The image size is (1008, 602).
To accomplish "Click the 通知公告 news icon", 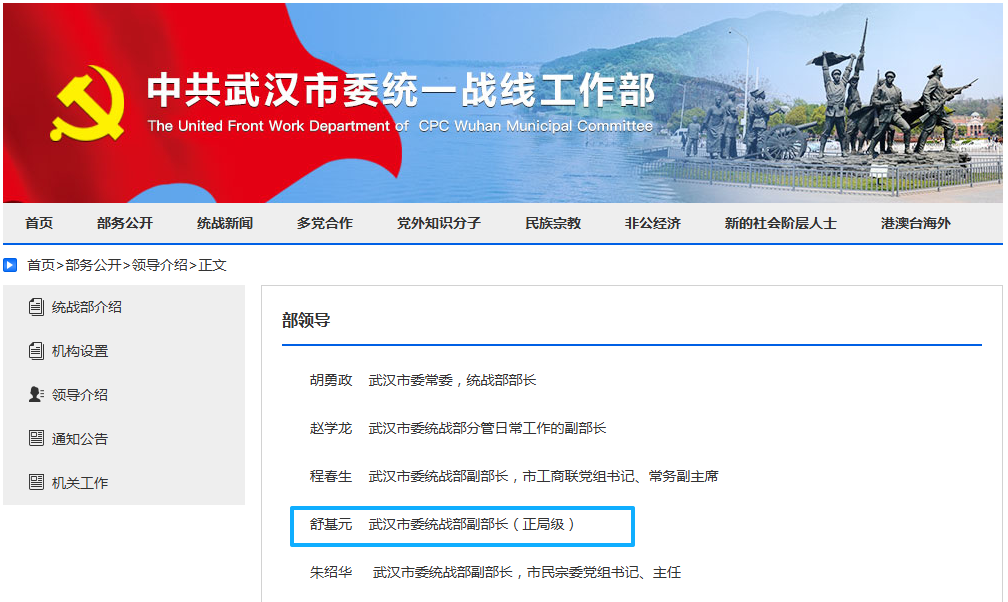I will [36, 438].
